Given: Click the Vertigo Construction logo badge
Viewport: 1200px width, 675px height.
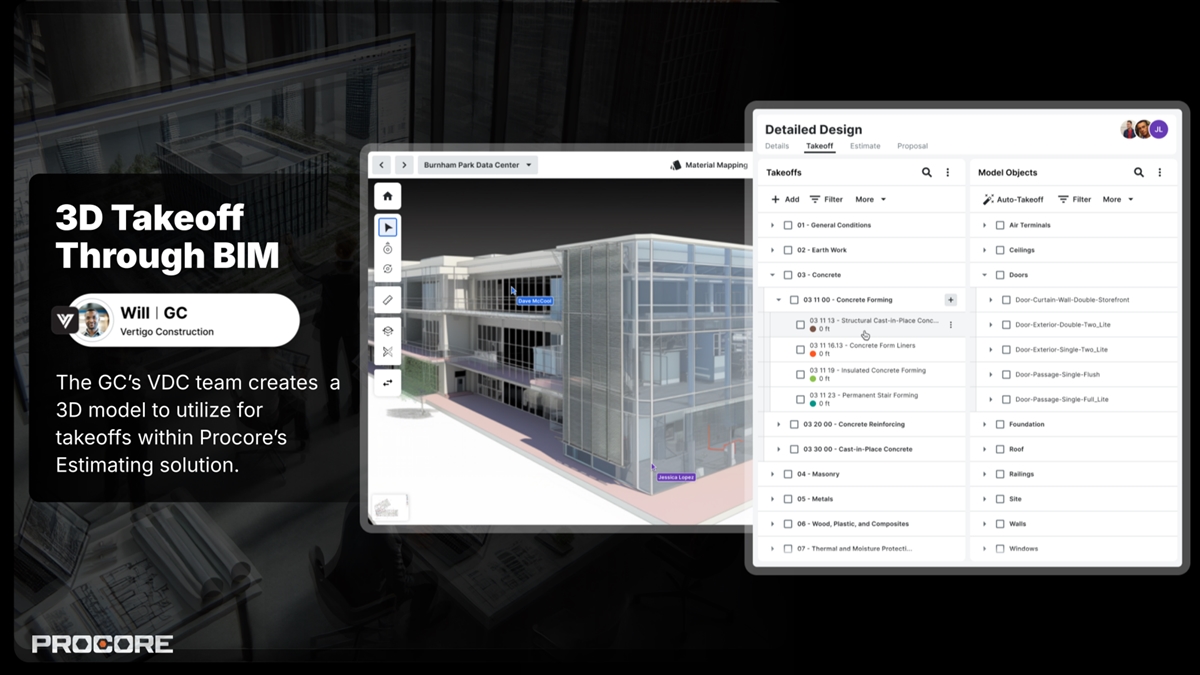Looking at the screenshot, I should [x=65, y=320].
